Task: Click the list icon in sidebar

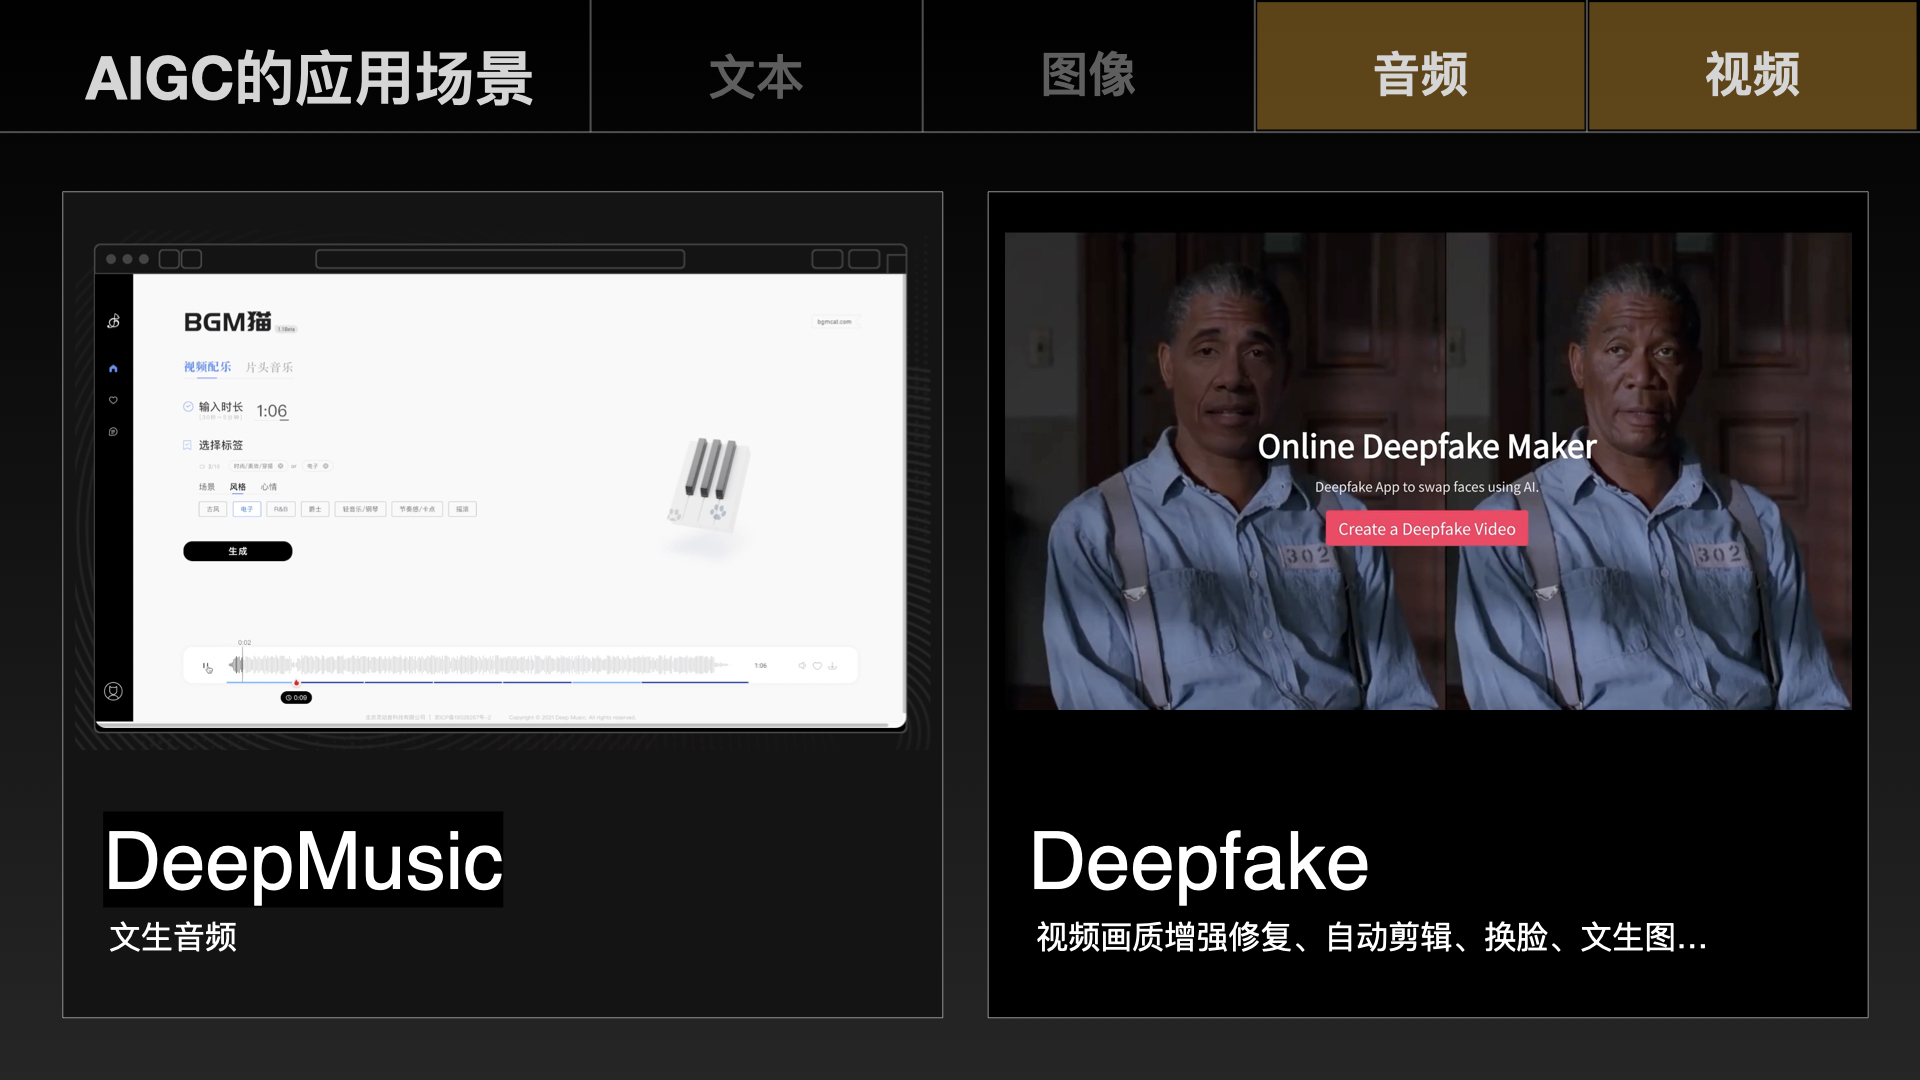Action: point(113,432)
